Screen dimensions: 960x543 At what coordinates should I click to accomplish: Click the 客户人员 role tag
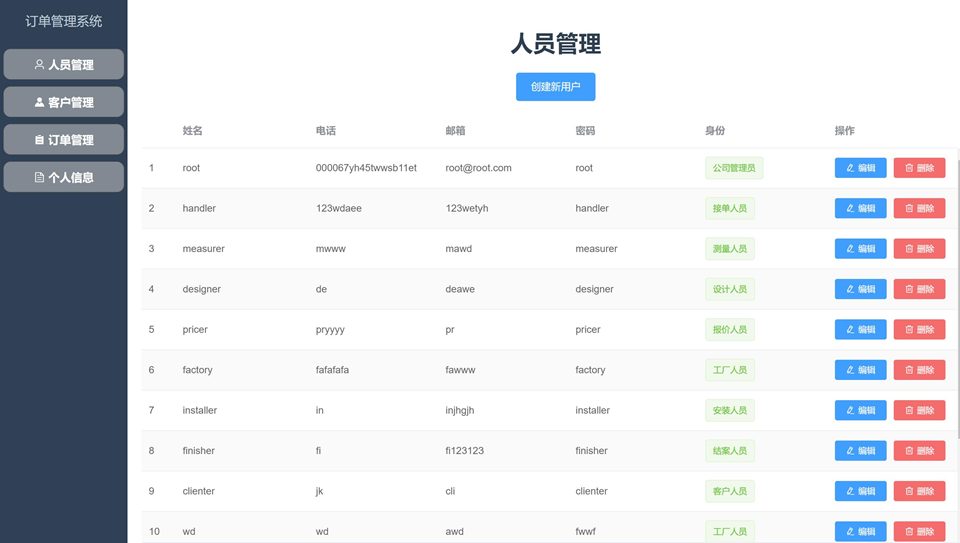(x=729, y=491)
